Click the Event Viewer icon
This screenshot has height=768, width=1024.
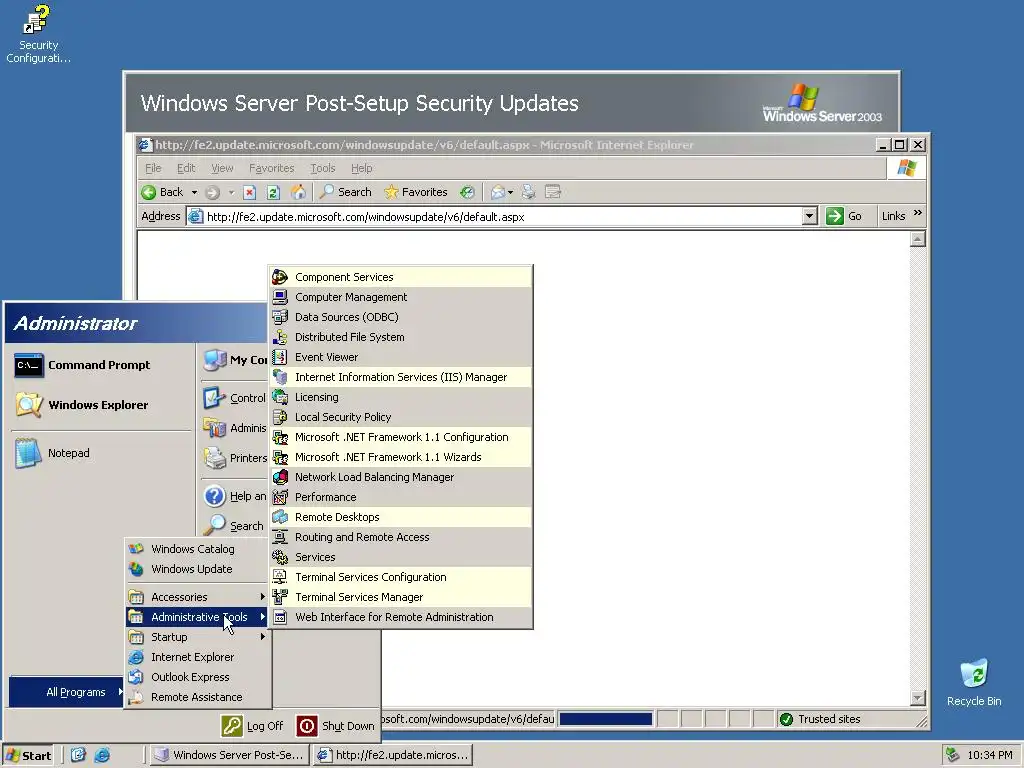click(x=280, y=357)
